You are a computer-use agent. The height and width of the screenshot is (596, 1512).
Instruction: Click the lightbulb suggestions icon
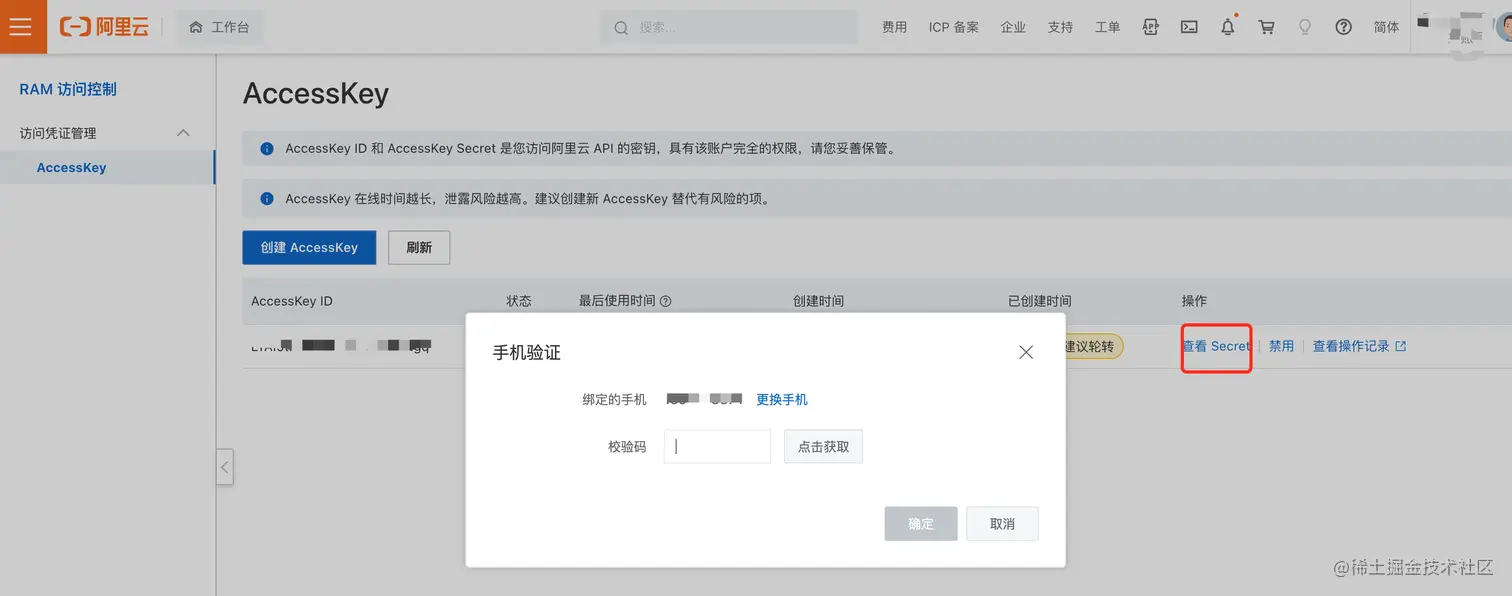pyautogui.click(x=1305, y=27)
